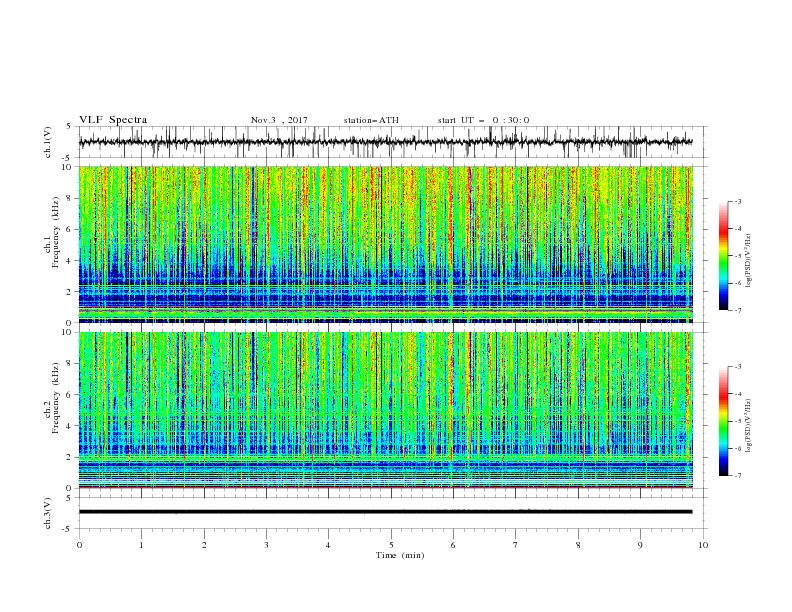Click the 'Time (min)' axis title
The image size is (792, 612).
[400, 555]
